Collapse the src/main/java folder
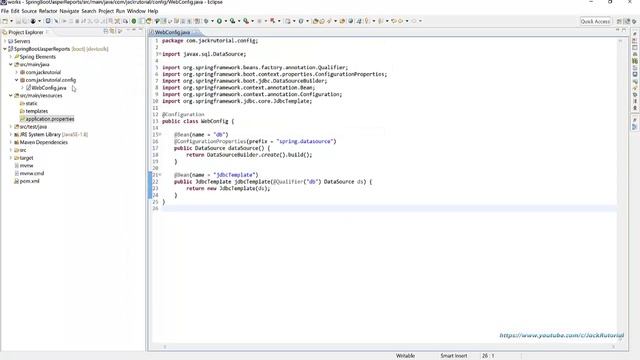The width and height of the screenshot is (640, 360). coord(11,64)
